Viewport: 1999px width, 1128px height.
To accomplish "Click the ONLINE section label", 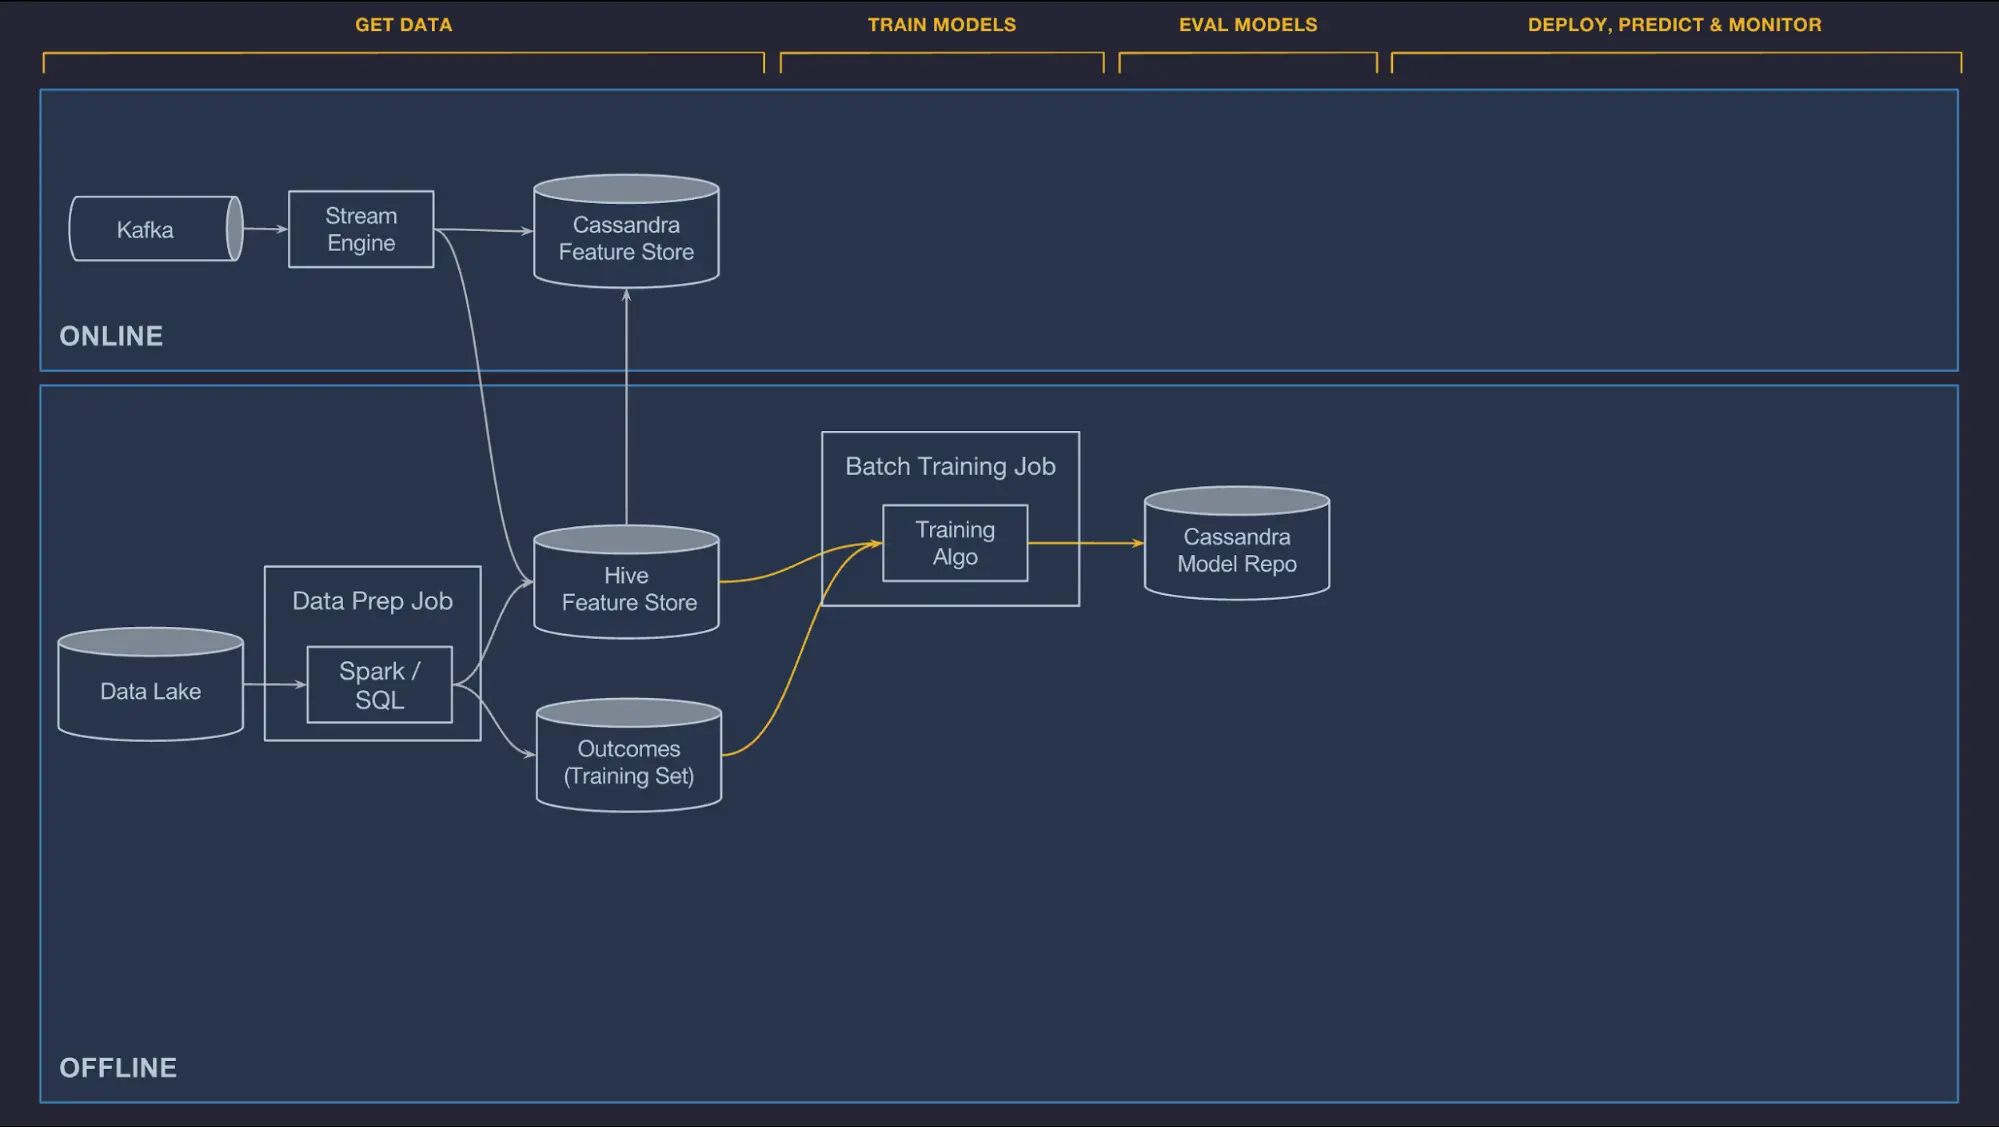I will click(x=111, y=336).
